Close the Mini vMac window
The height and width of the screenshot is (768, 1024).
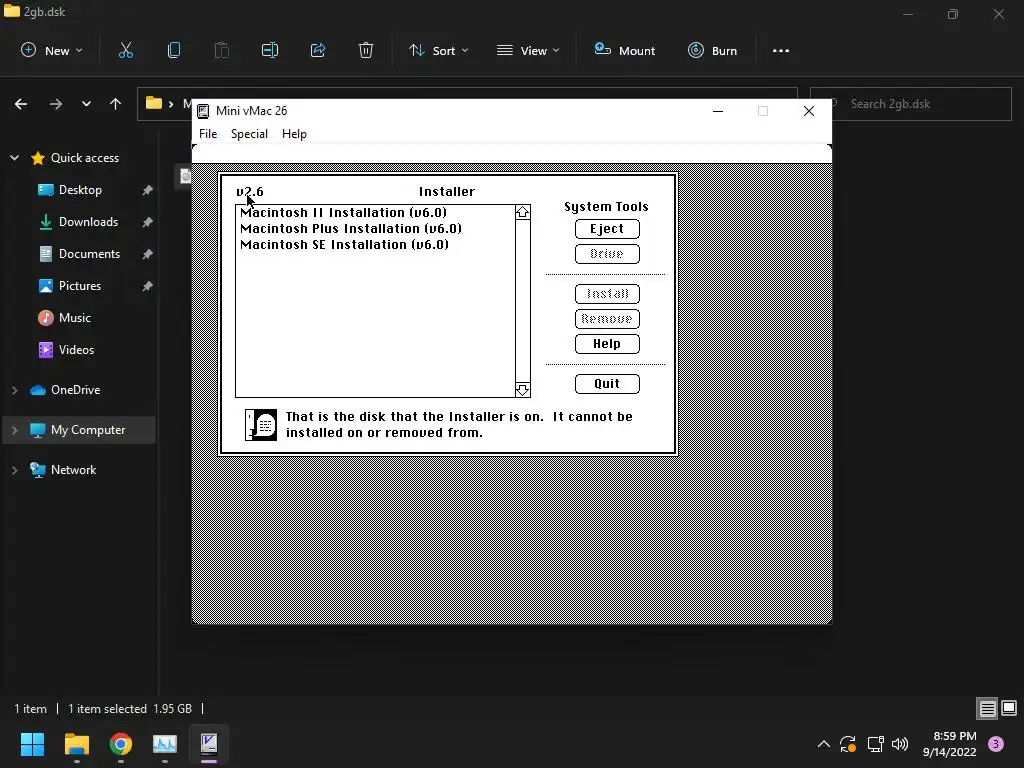[808, 111]
